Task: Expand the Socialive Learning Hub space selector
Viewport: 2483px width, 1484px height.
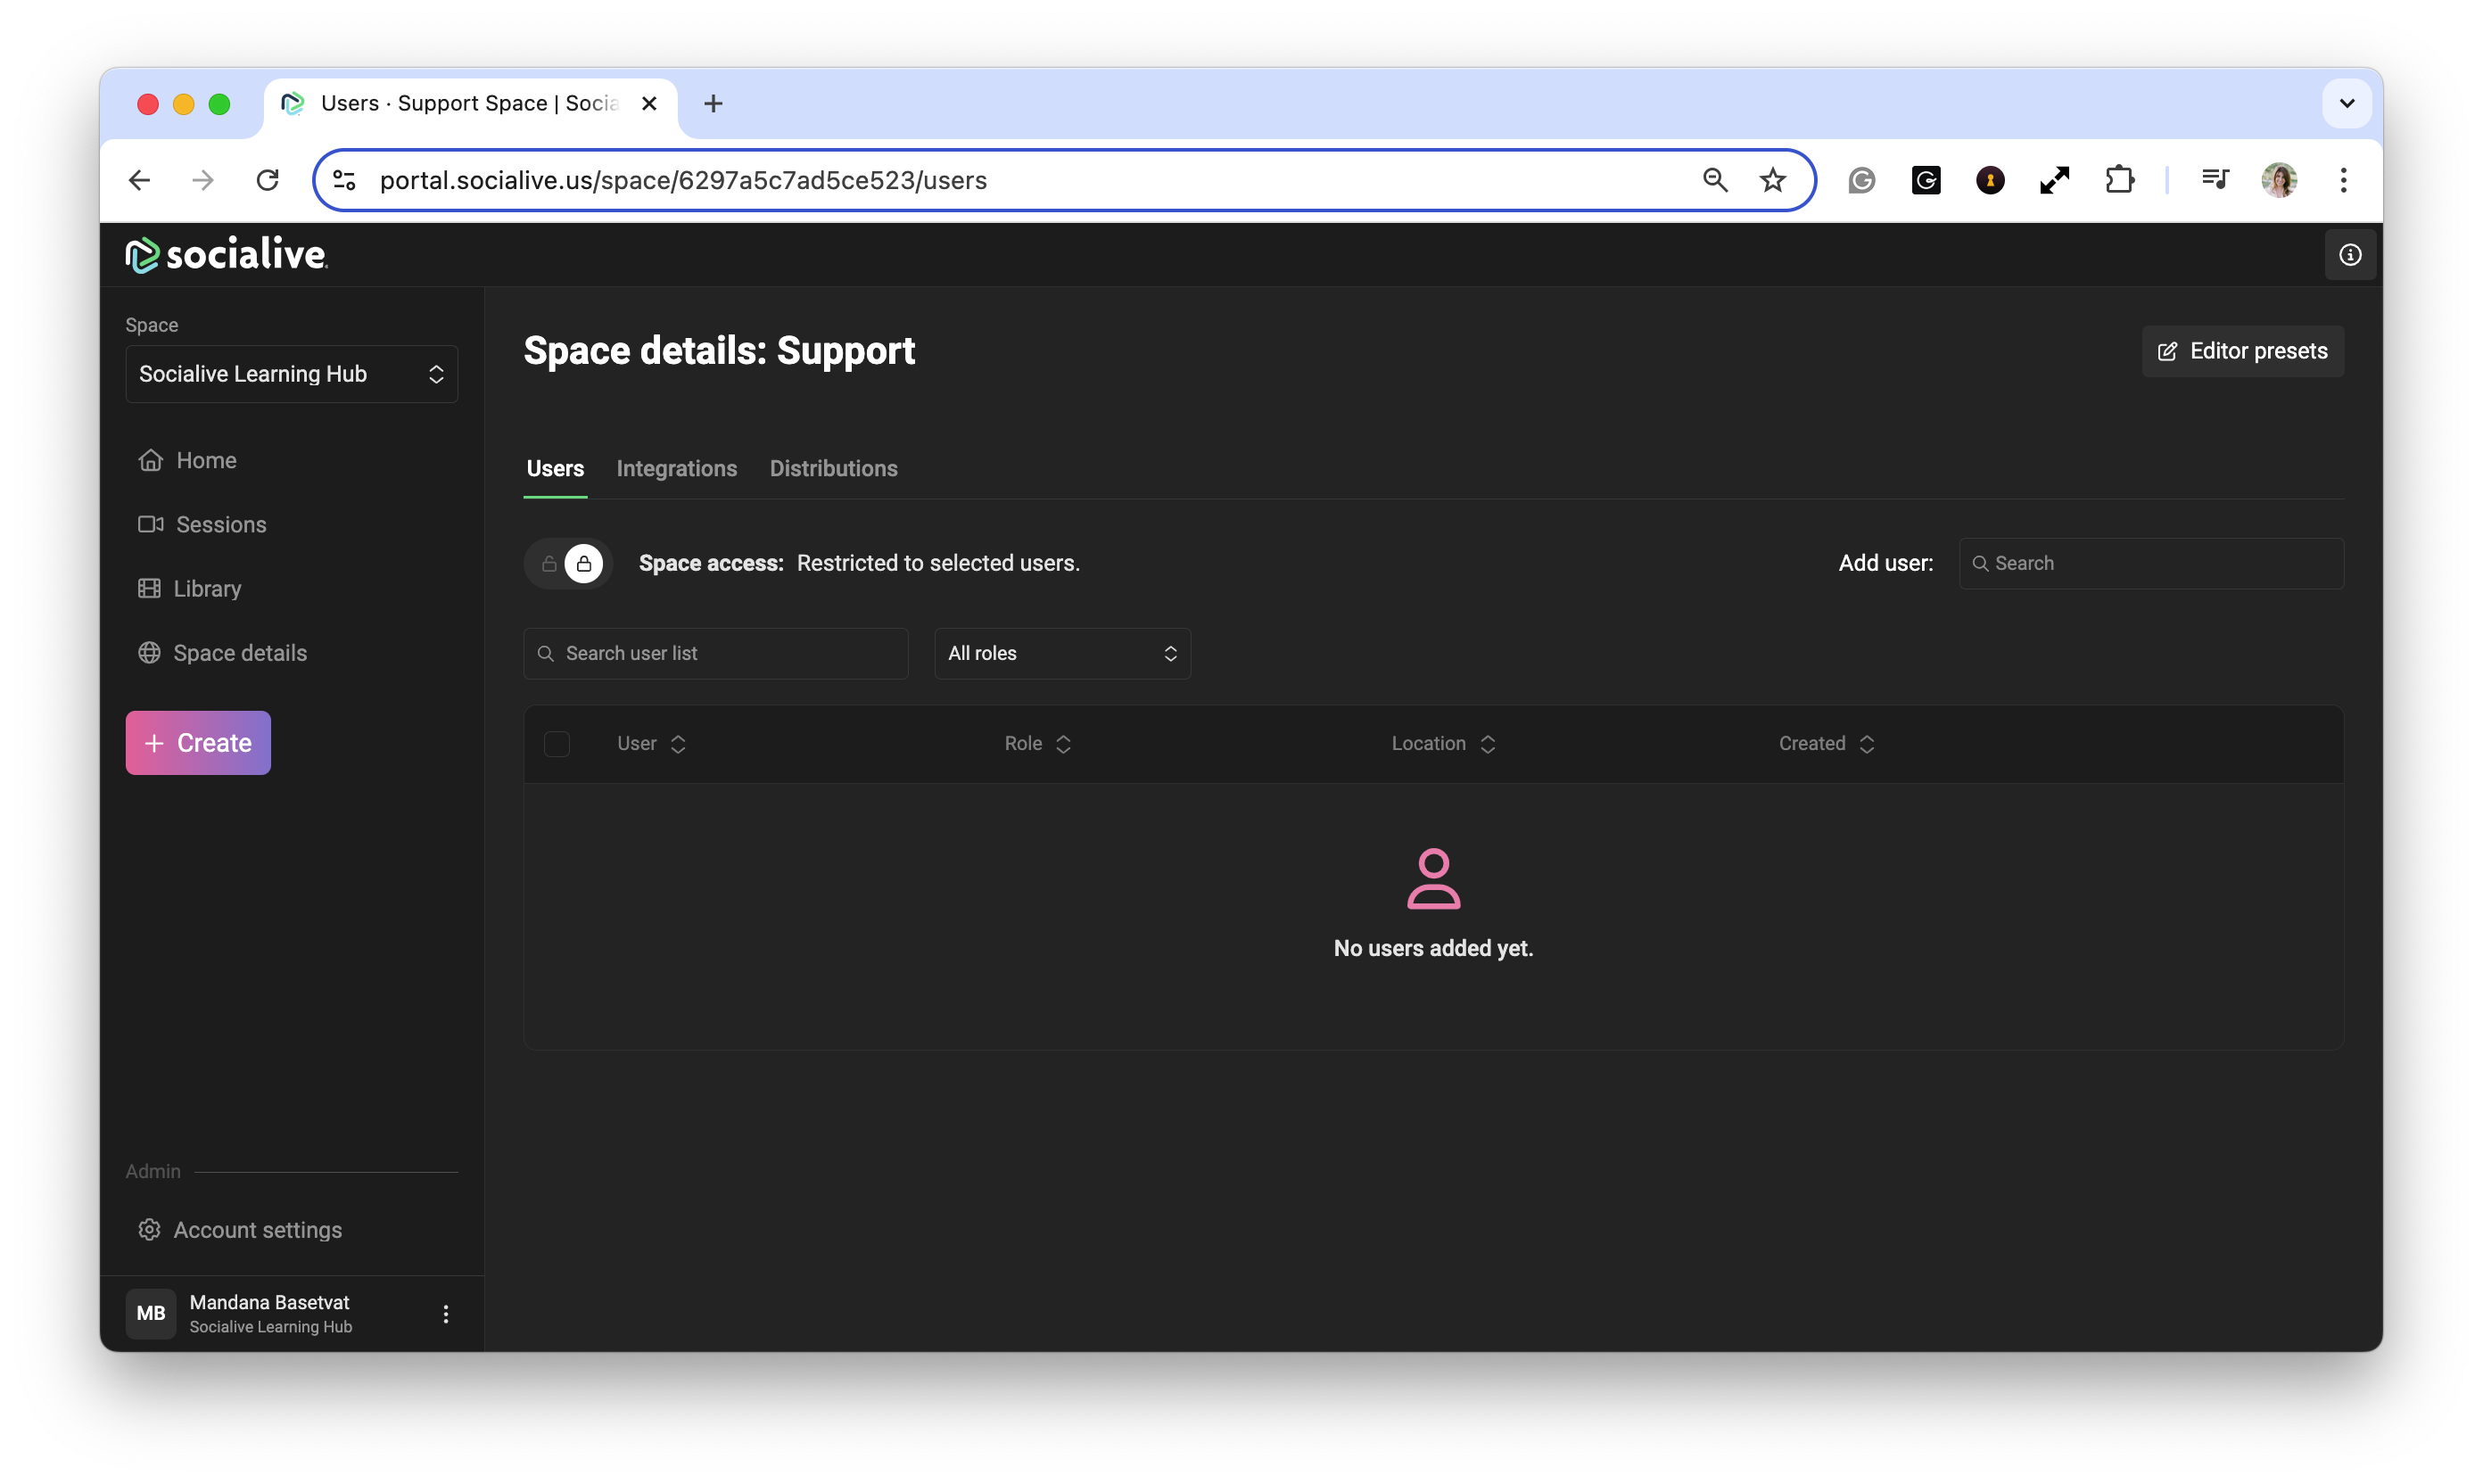Action: pyautogui.click(x=291, y=374)
